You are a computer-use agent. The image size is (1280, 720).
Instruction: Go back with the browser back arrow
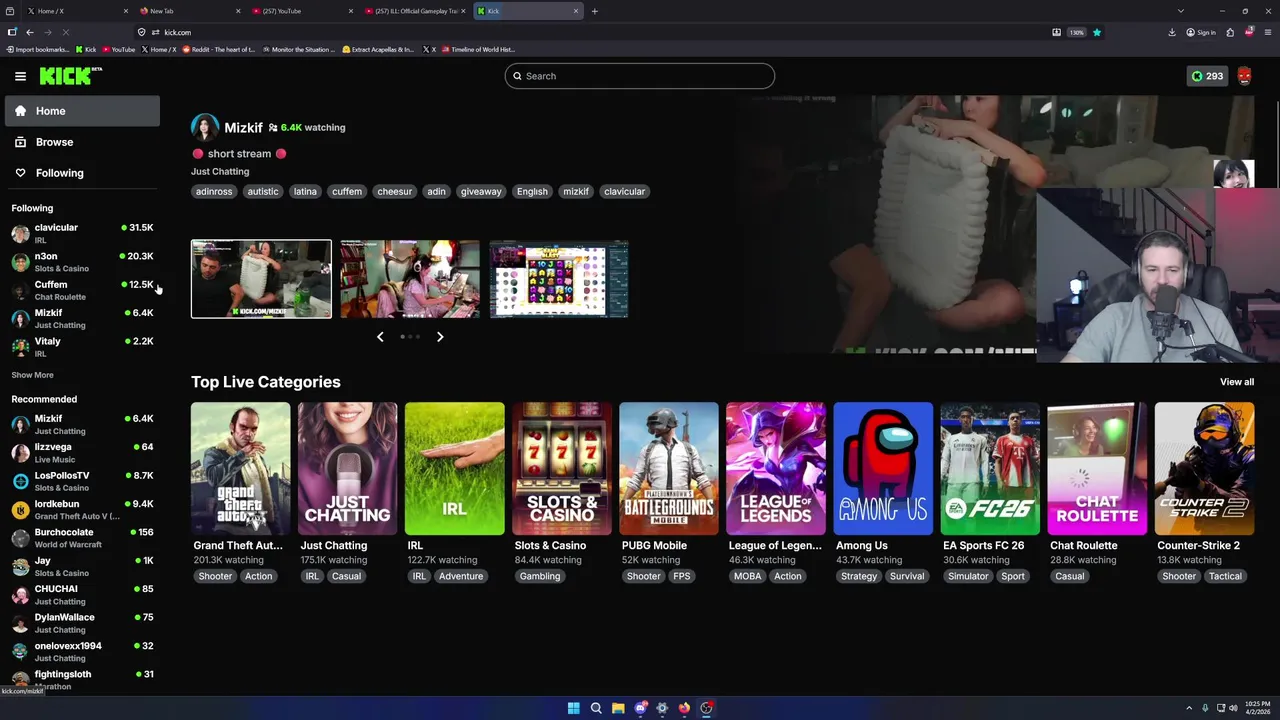point(29,32)
